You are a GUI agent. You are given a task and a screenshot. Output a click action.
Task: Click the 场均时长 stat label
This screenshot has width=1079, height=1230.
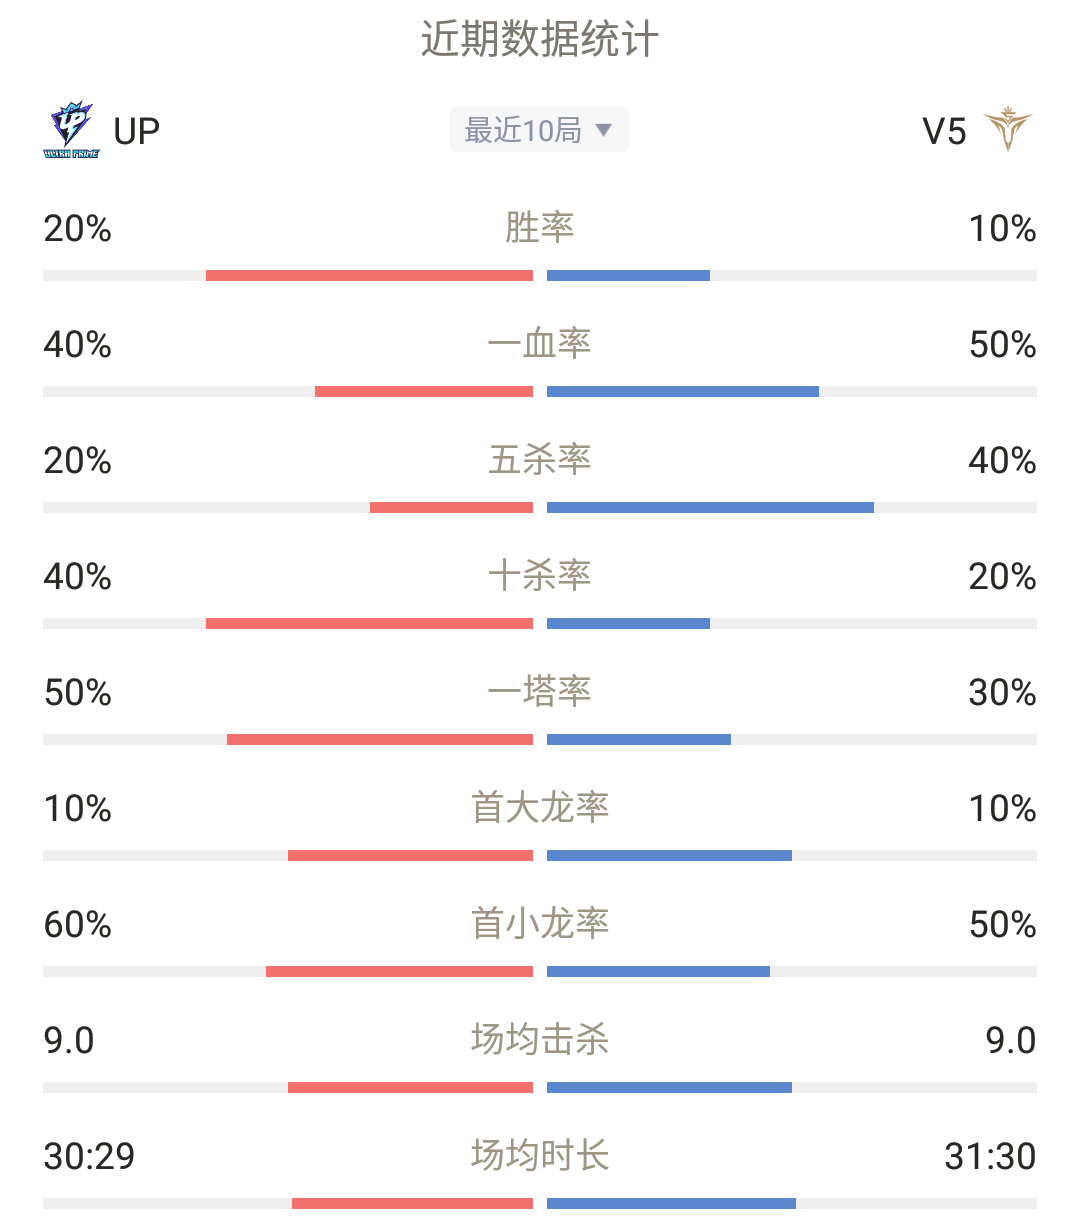pyautogui.click(x=540, y=1156)
